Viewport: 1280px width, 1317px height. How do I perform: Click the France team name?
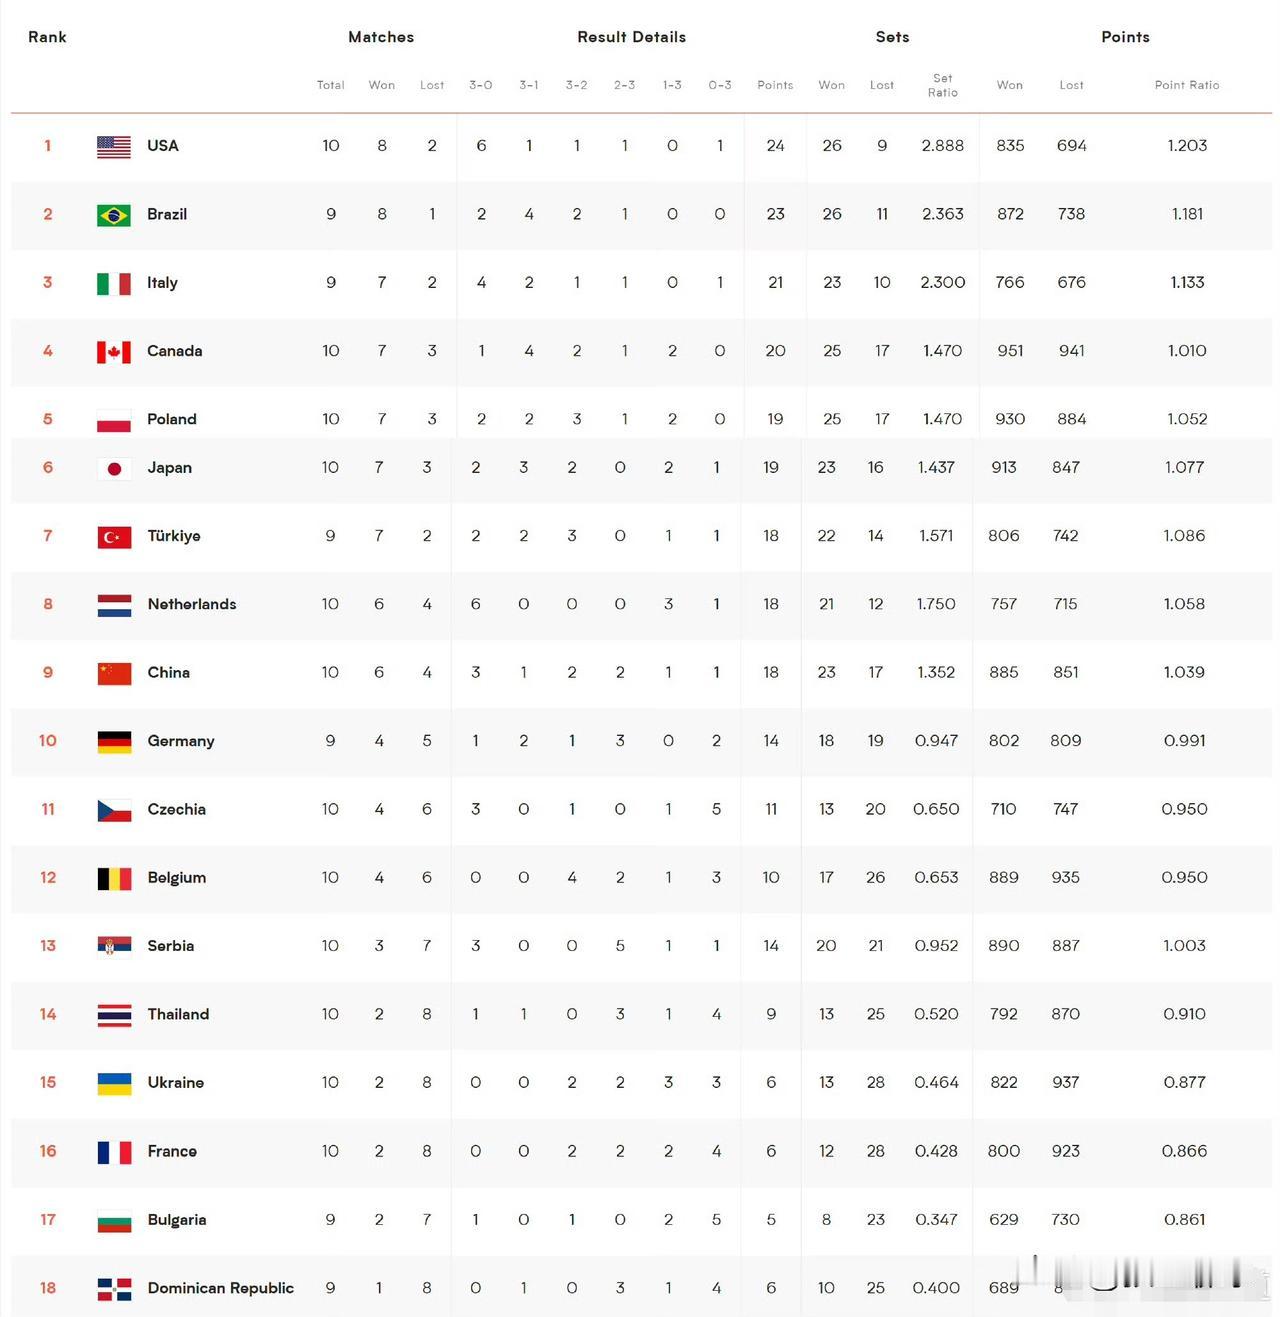(172, 1151)
